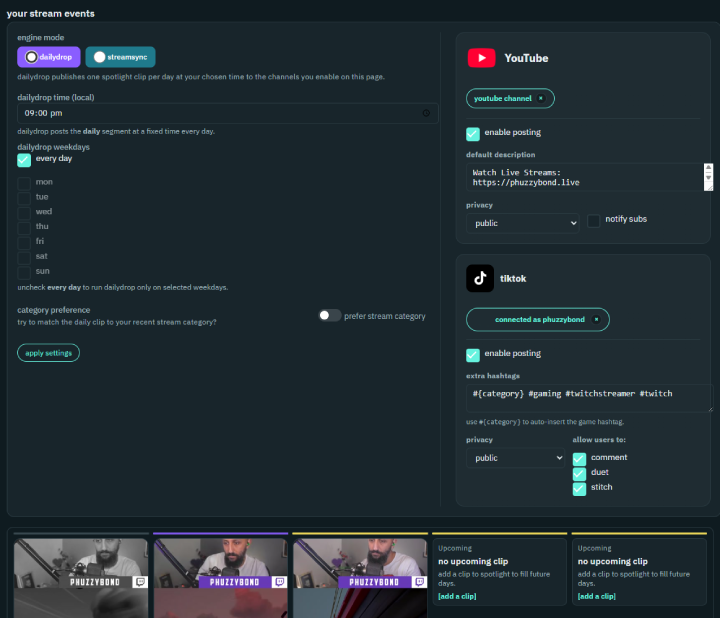Edit the YouTube default description text box
The image size is (720, 618).
pos(590,177)
